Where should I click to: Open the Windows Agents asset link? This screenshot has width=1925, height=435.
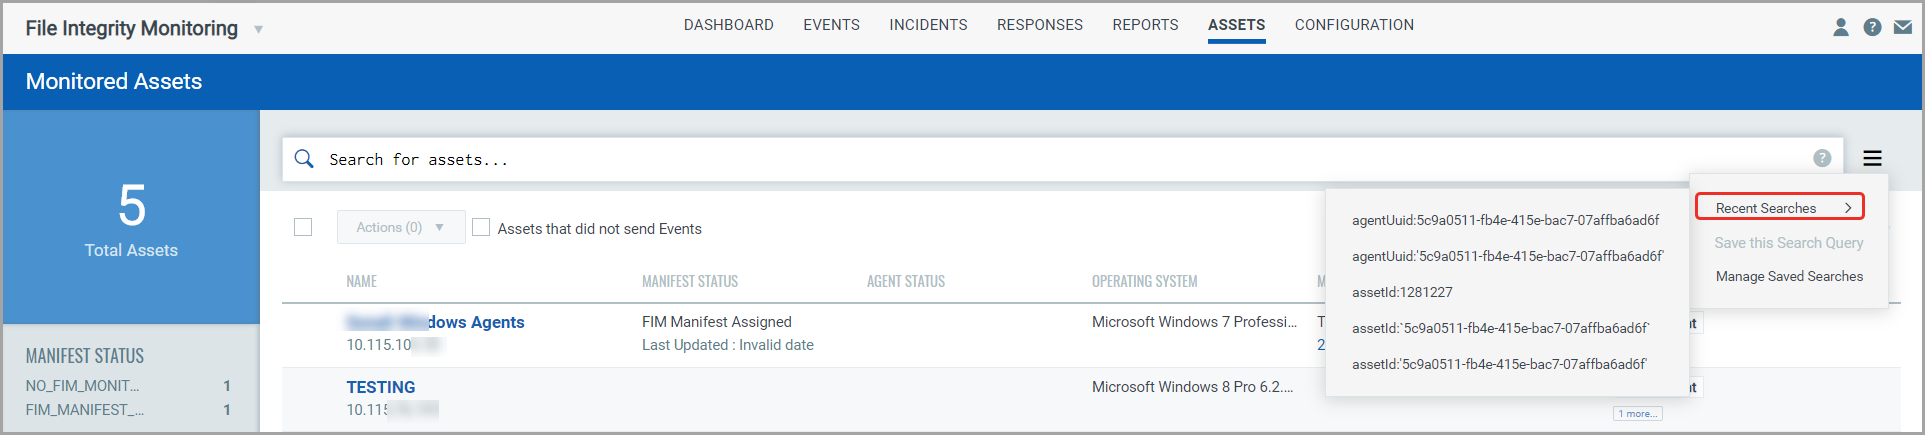435,322
